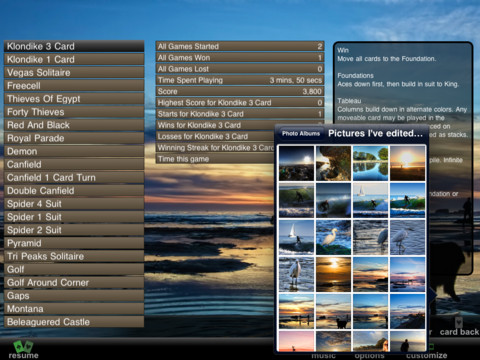Open the Demon game
The image size is (480, 360).
74,151
